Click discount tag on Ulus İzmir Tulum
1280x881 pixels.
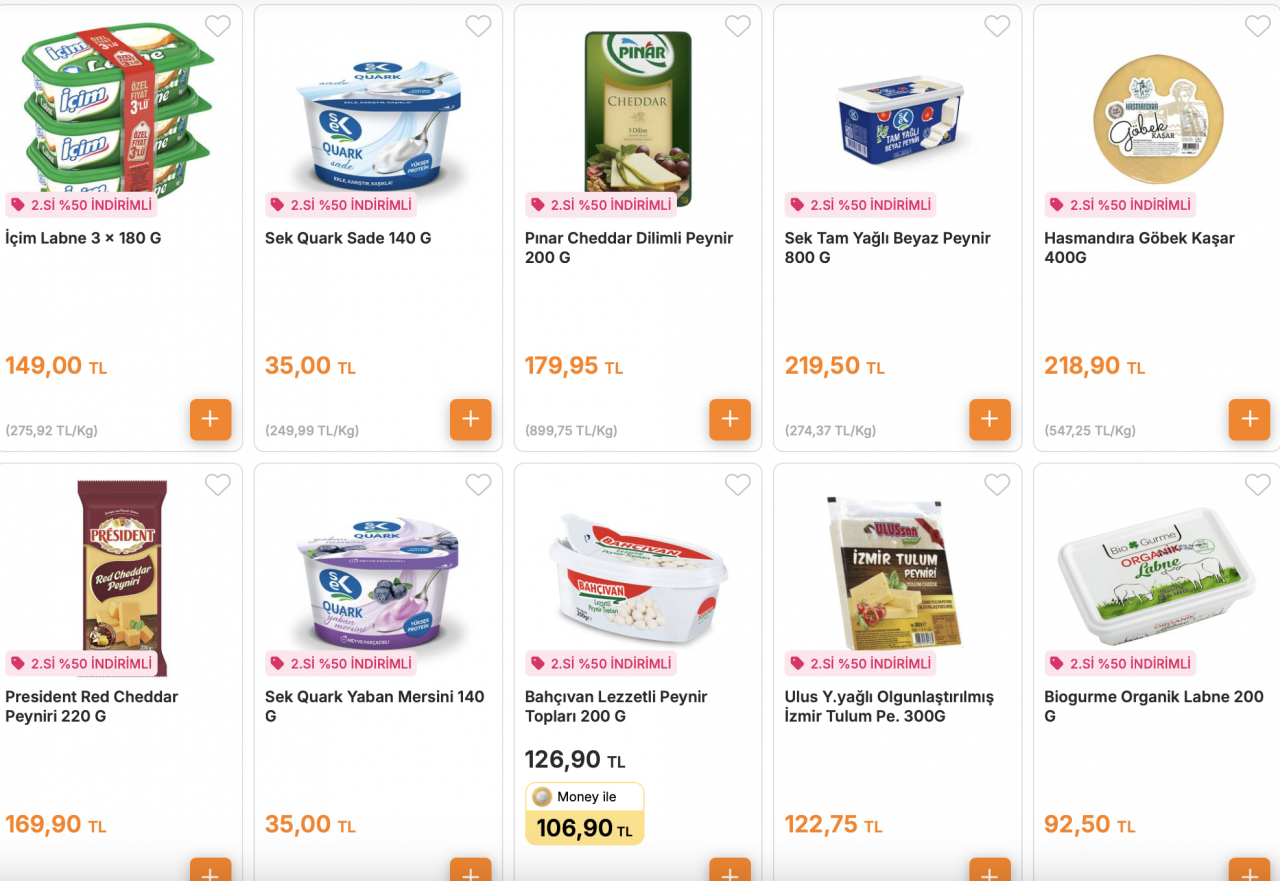tap(861, 664)
